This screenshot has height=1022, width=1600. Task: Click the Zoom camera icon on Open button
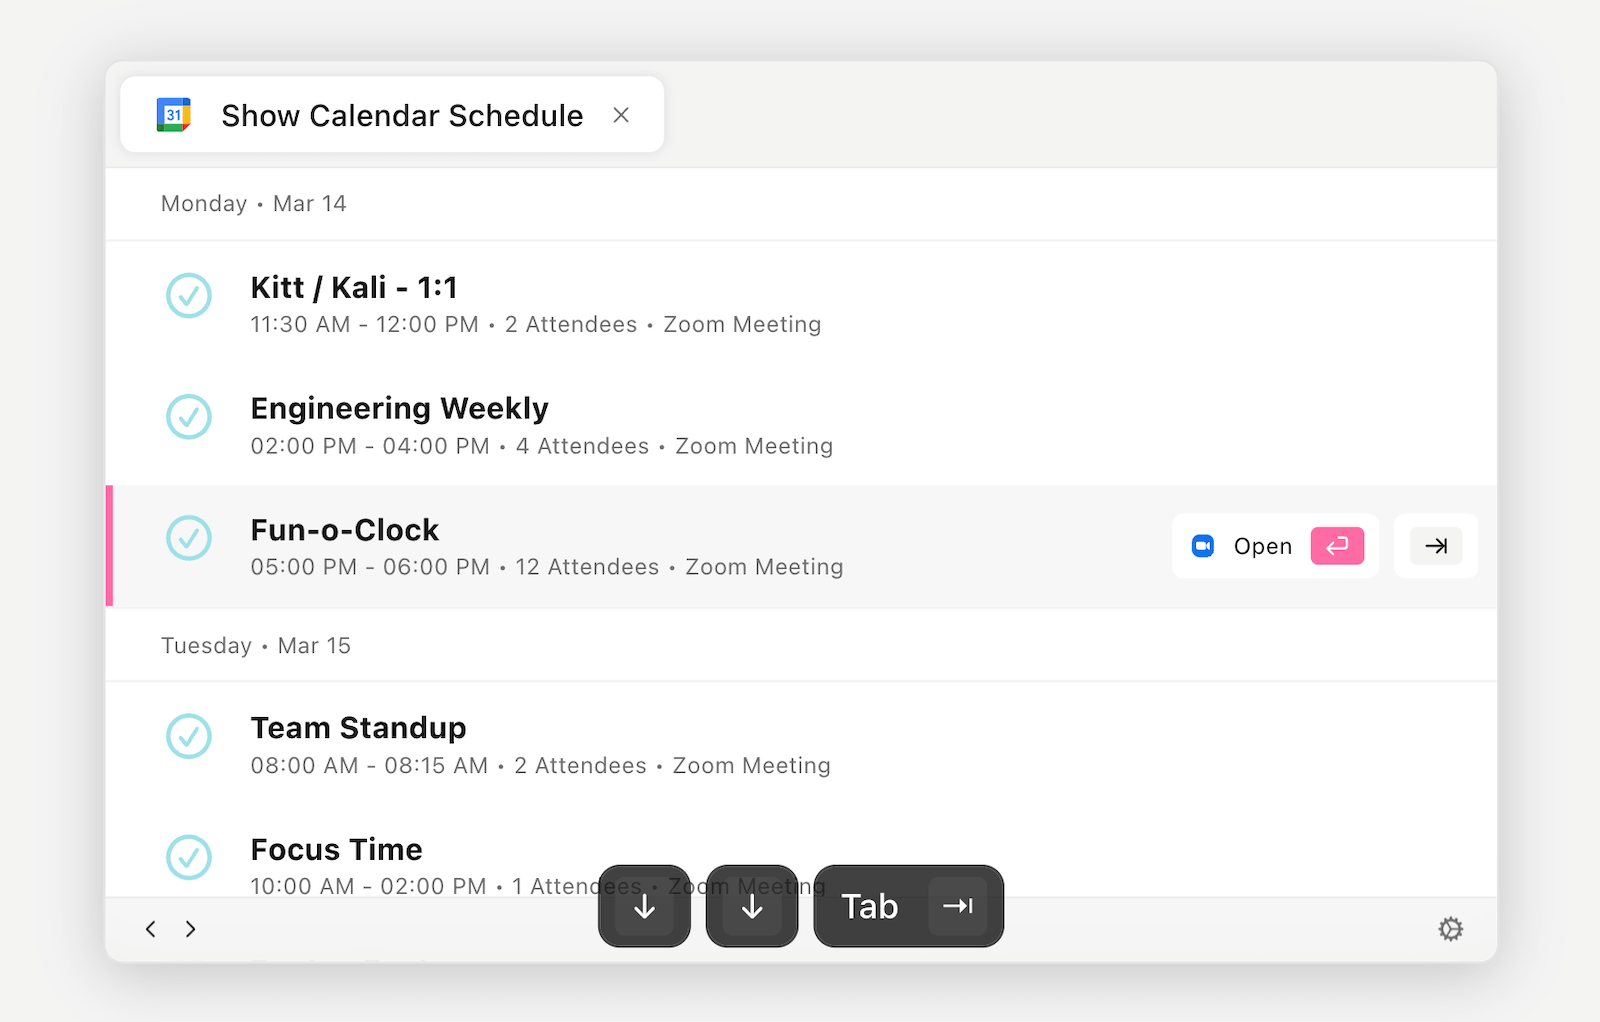1203,546
